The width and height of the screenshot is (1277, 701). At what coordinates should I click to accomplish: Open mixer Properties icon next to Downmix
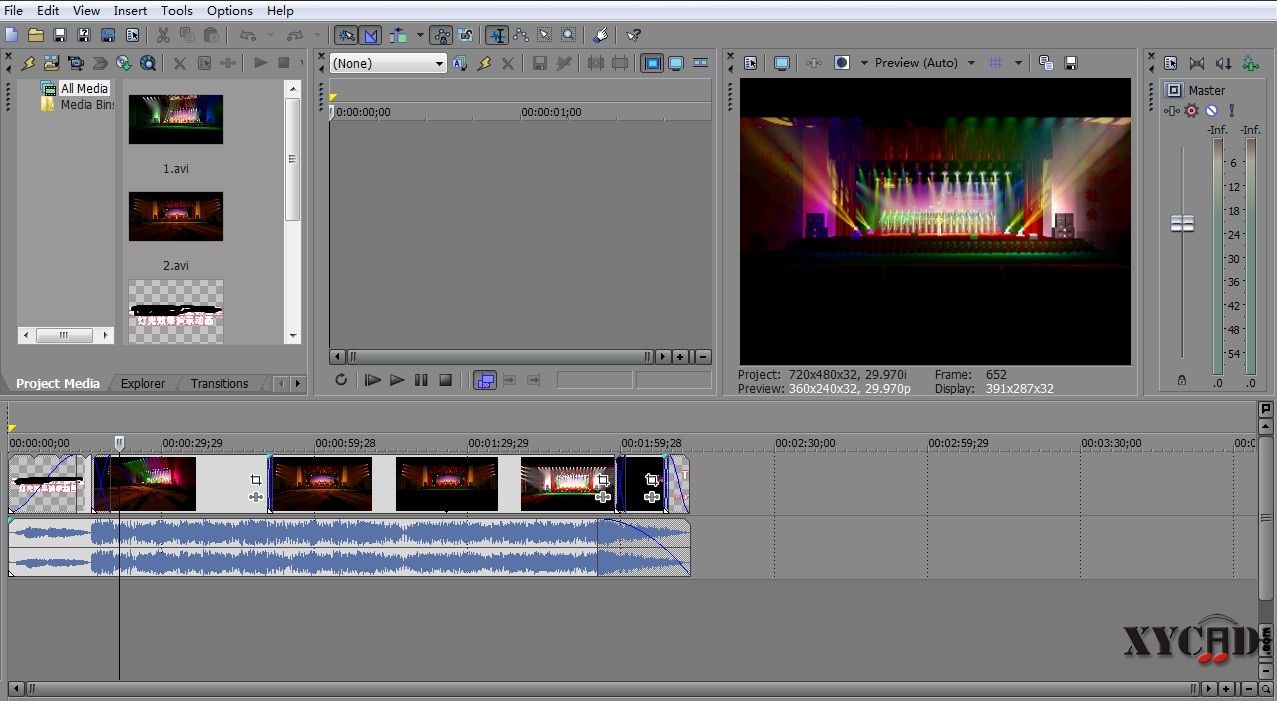pyautogui.click(x=1170, y=63)
